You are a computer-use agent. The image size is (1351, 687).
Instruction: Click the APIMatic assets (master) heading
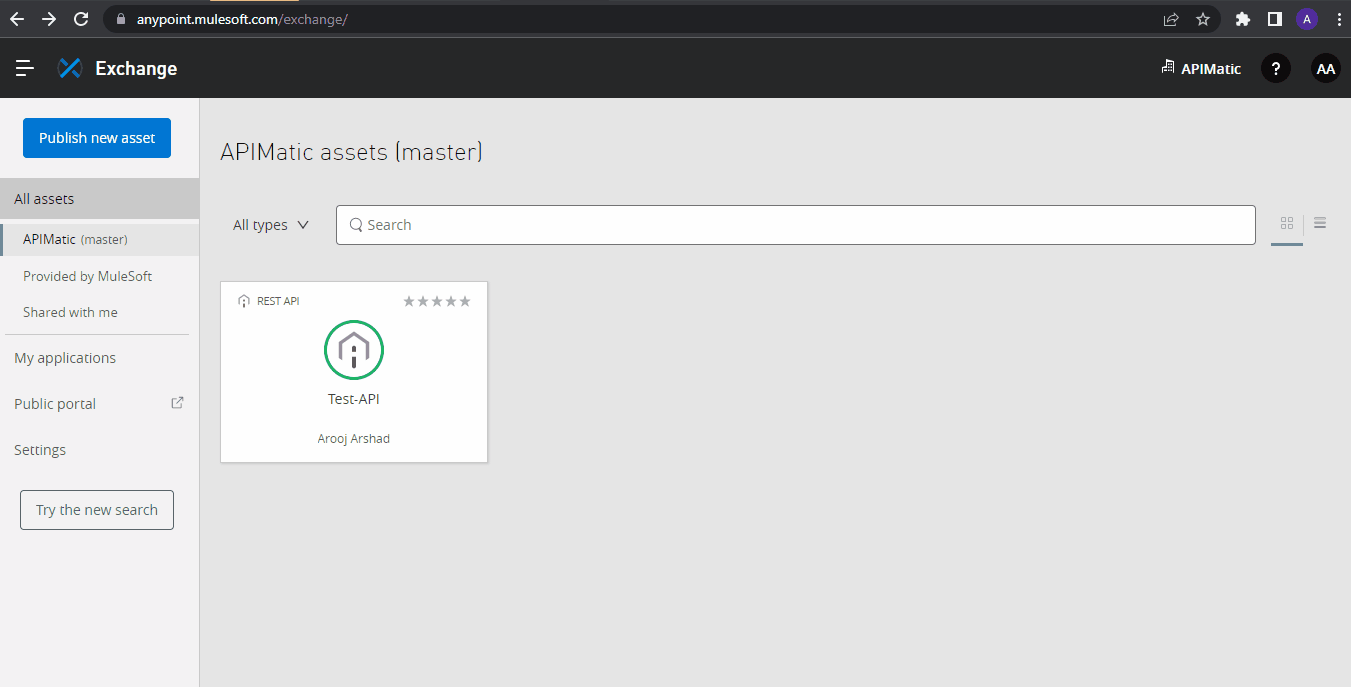point(351,153)
